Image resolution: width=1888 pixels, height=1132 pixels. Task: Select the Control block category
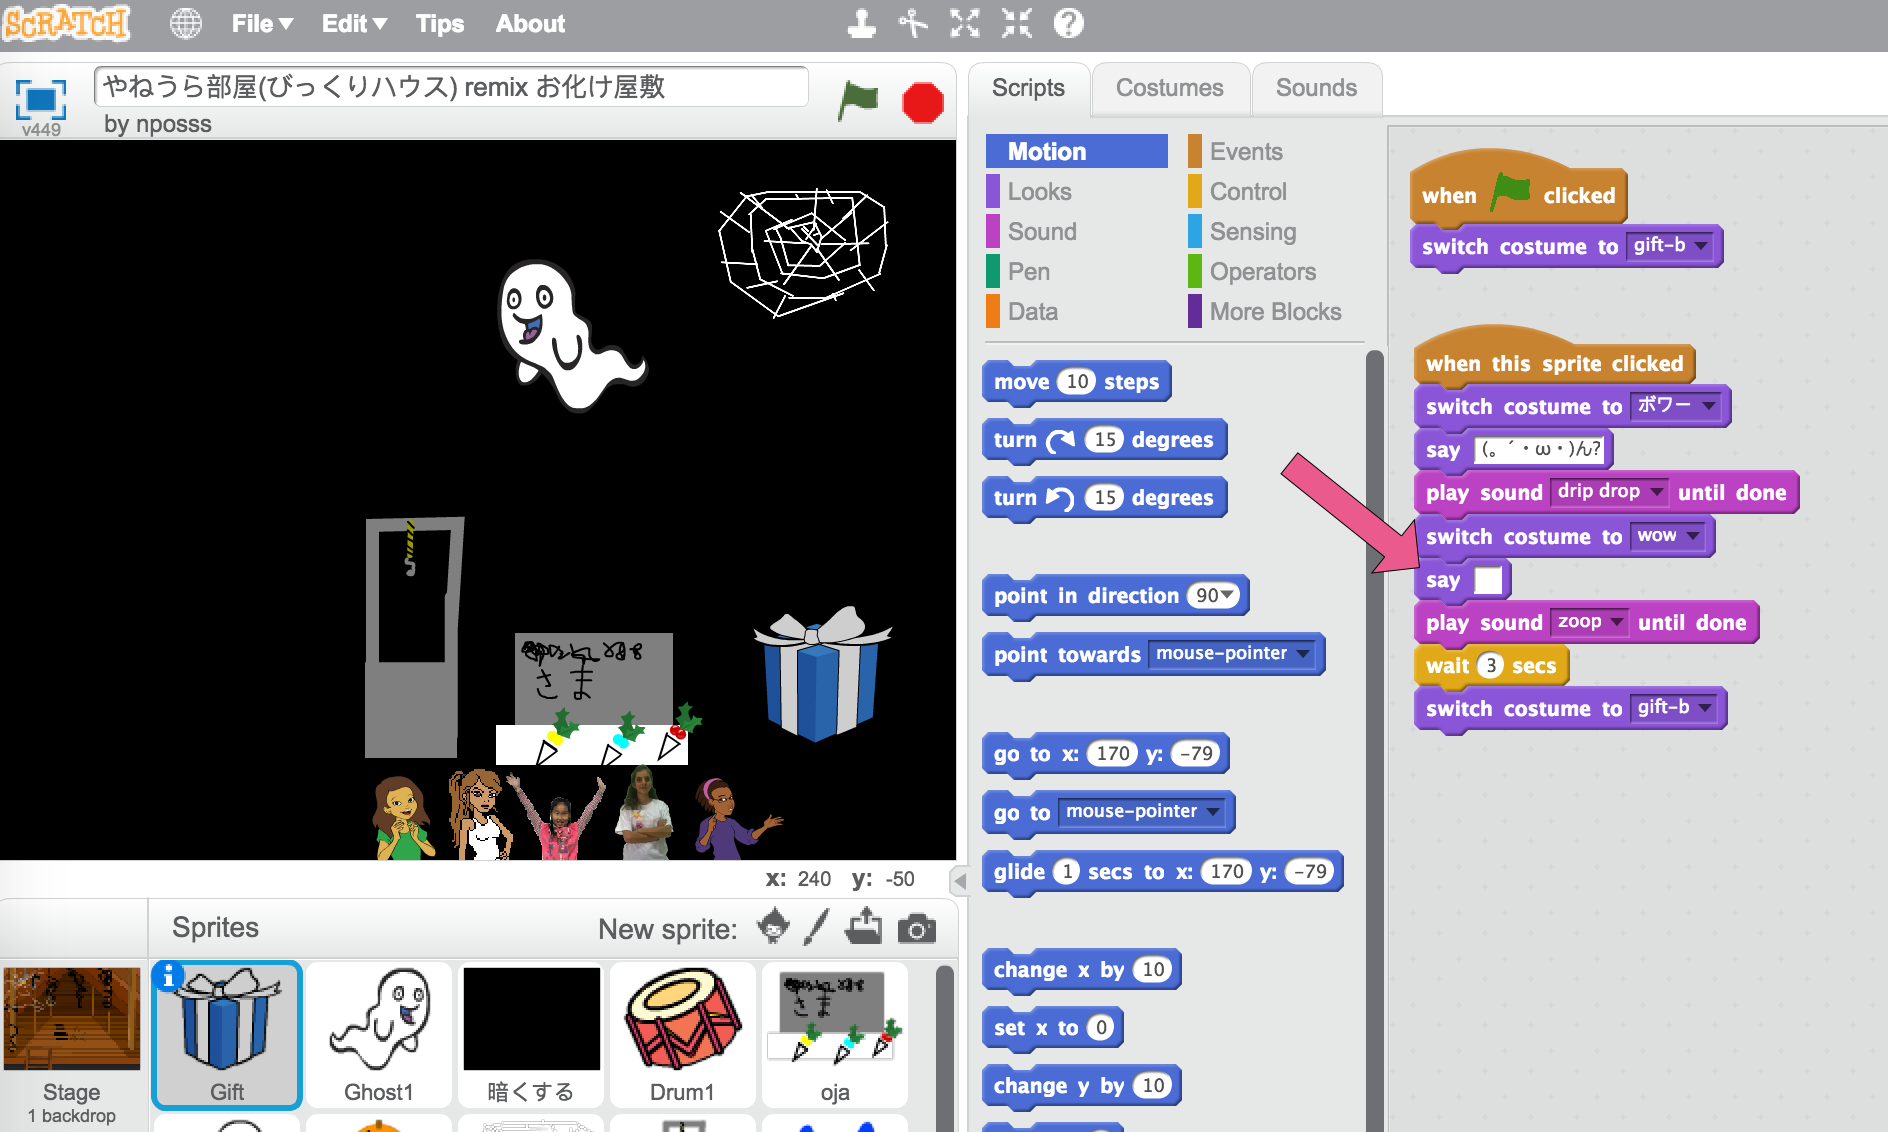click(x=1248, y=191)
